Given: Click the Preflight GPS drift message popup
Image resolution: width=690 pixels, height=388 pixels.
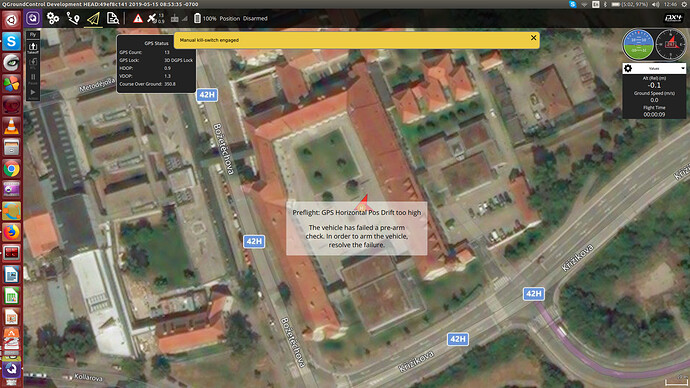Looking at the screenshot, I should (356, 228).
